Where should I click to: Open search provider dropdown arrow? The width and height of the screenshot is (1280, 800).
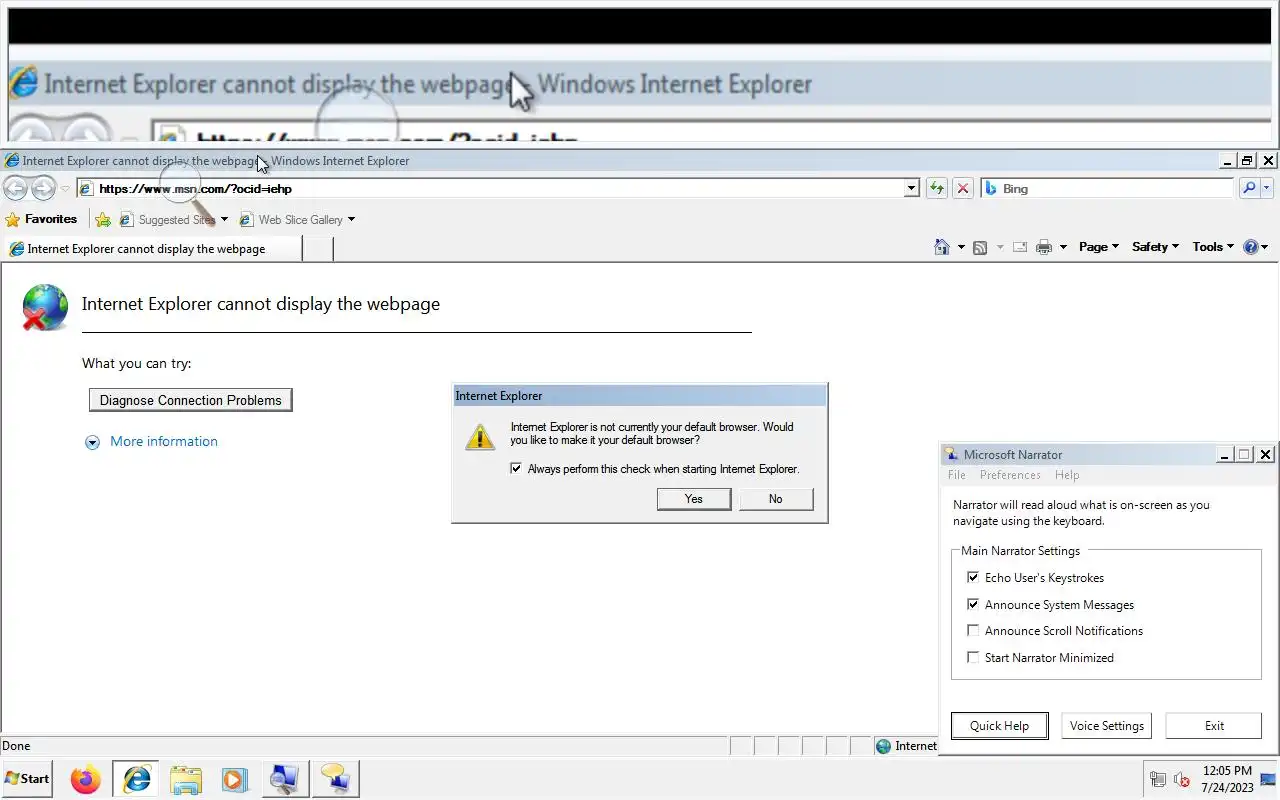[1267, 188]
